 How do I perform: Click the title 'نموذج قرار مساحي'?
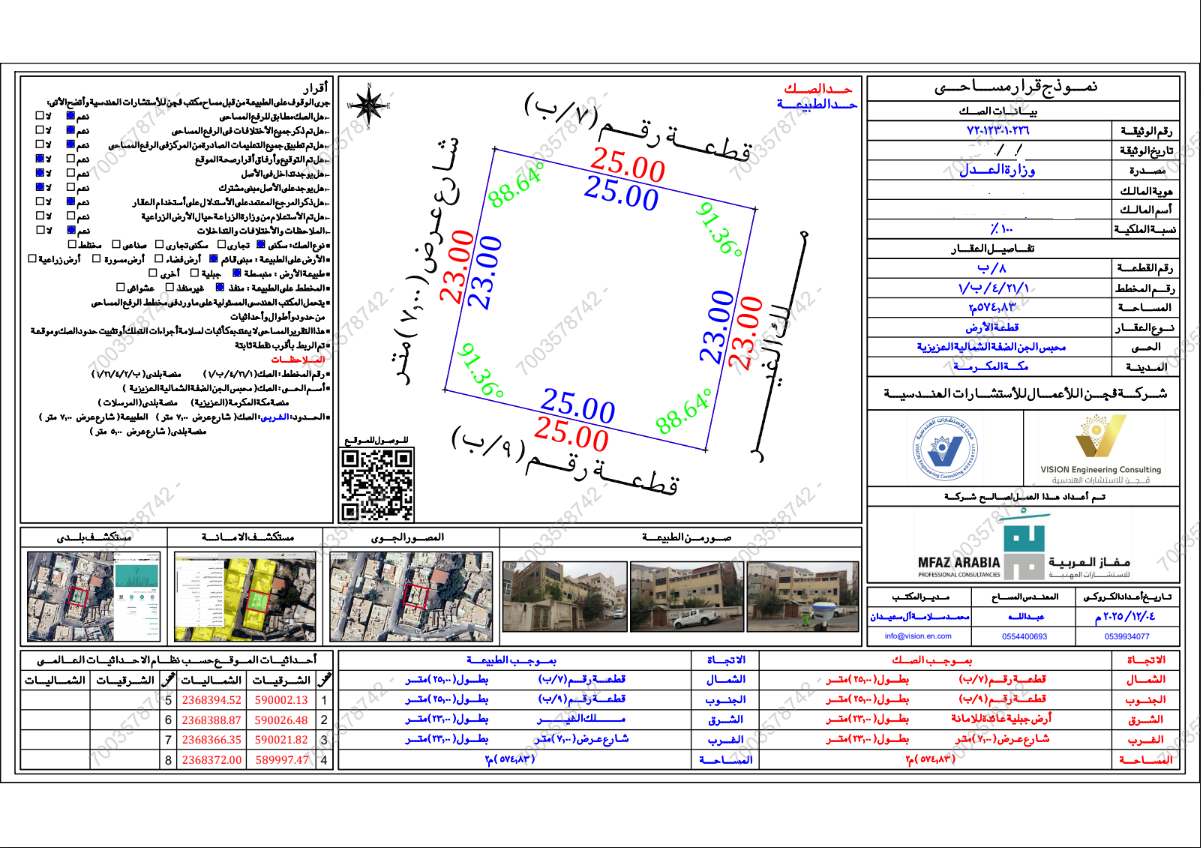coord(1014,87)
